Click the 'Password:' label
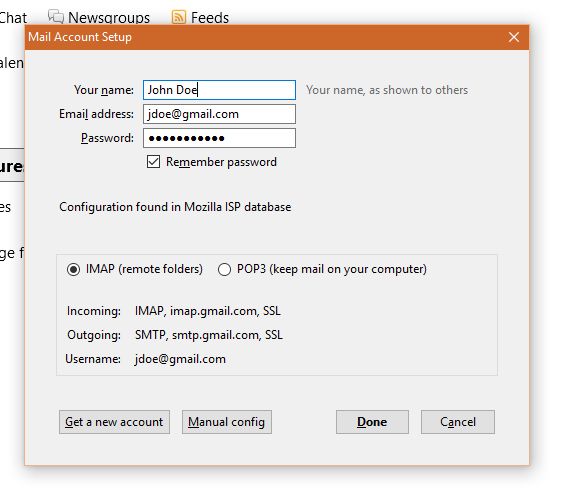The width and height of the screenshot is (561, 499). (107, 138)
